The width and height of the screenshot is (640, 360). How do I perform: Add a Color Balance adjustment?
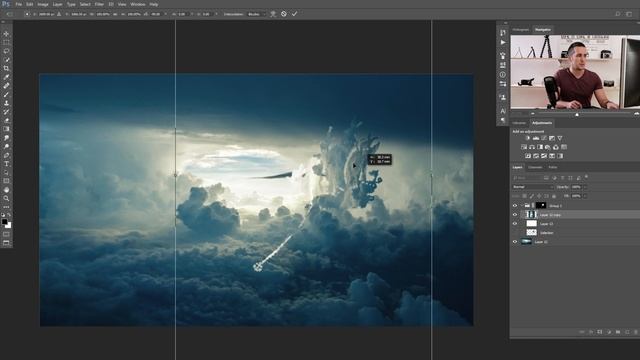pyautogui.click(x=532, y=147)
